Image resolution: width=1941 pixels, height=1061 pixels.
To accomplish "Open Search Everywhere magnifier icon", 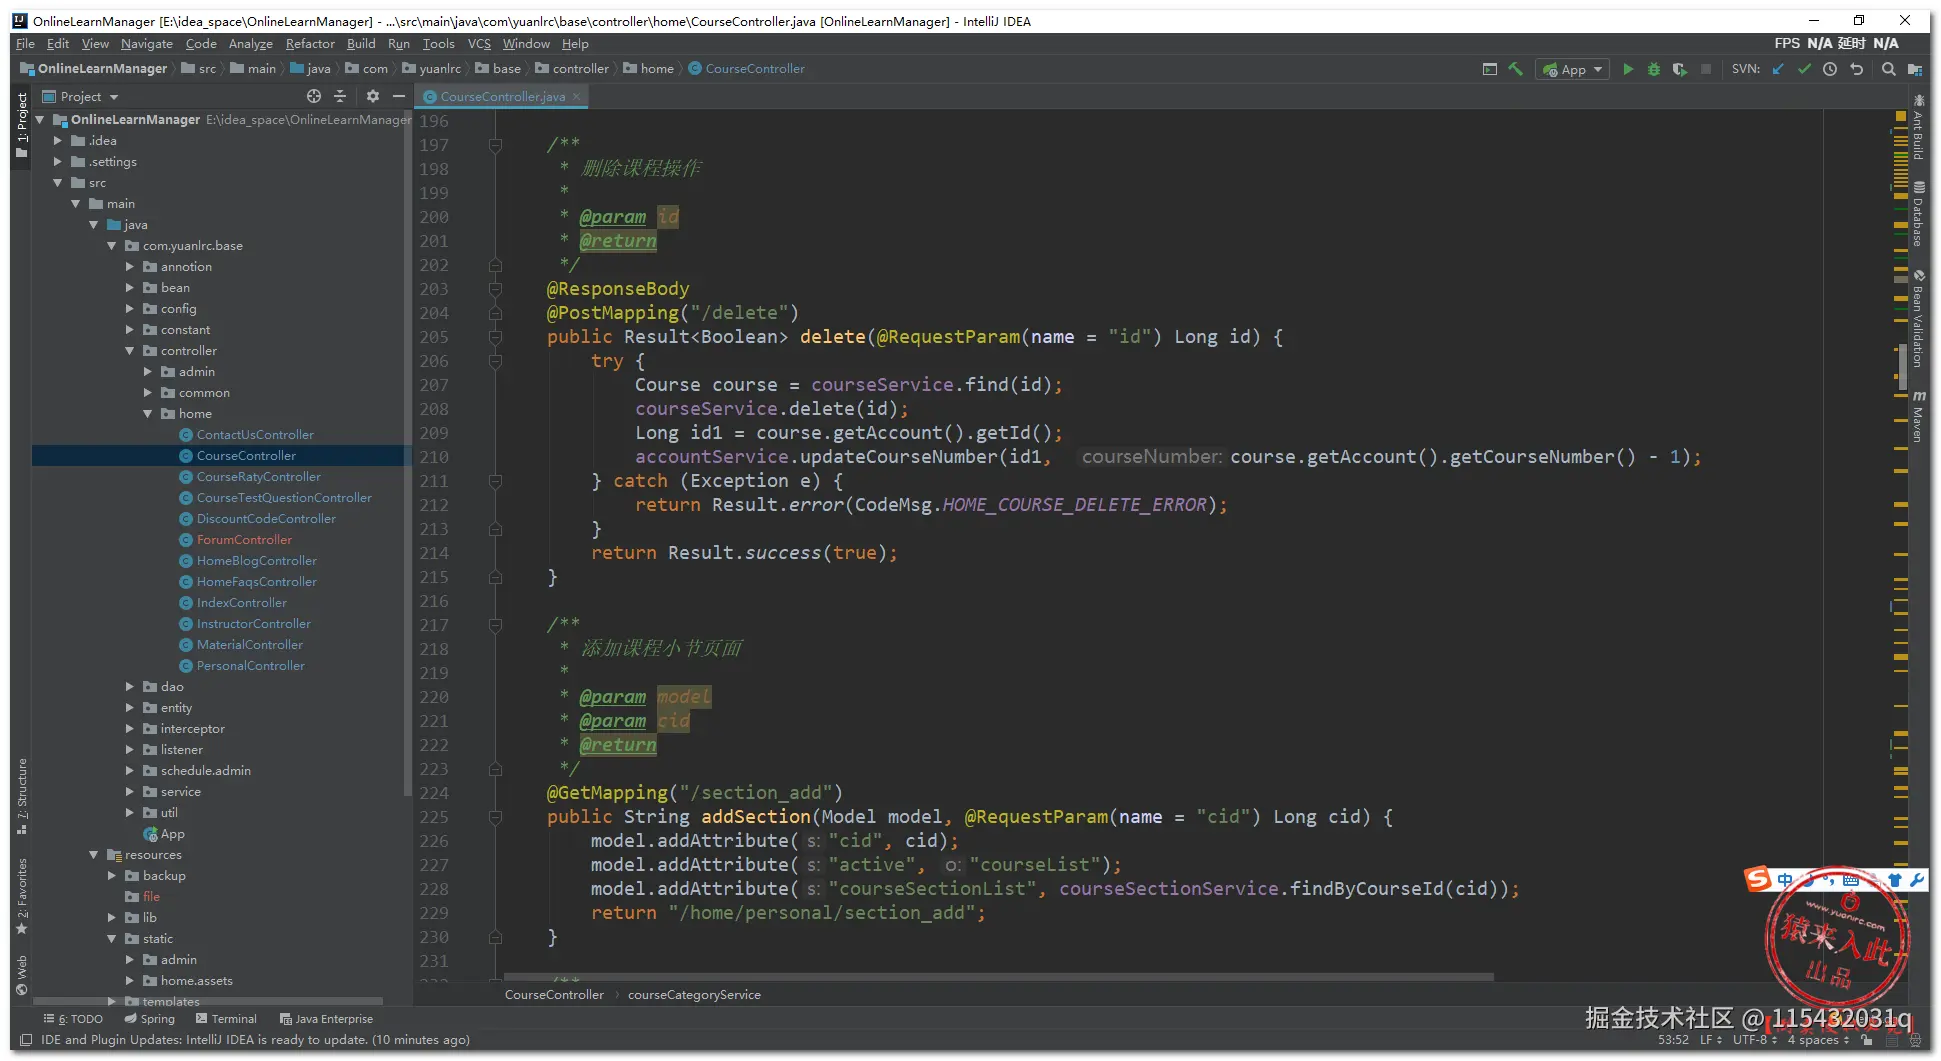I will (x=1888, y=69).
